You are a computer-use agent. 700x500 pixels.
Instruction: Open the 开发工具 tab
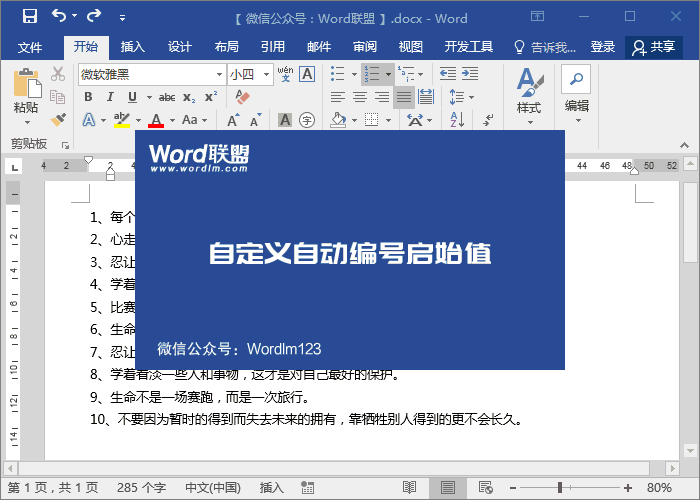click(469, 46)
